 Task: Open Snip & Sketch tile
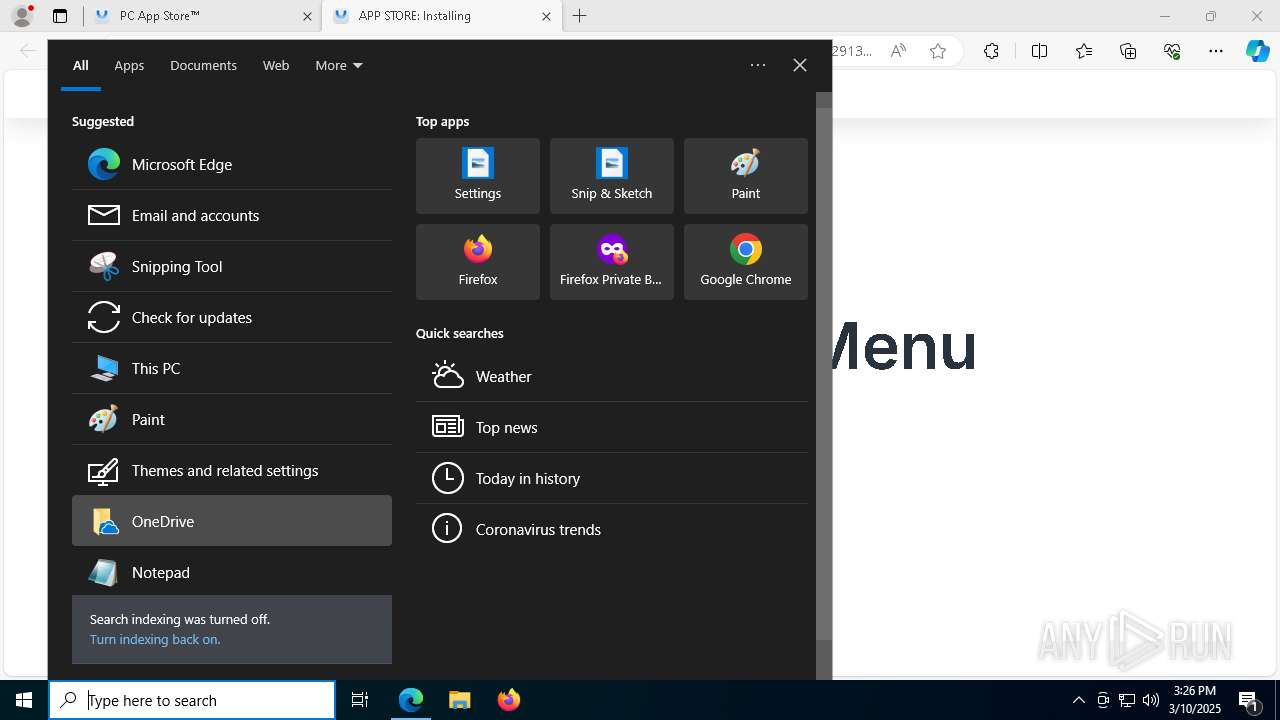point(612,176)
